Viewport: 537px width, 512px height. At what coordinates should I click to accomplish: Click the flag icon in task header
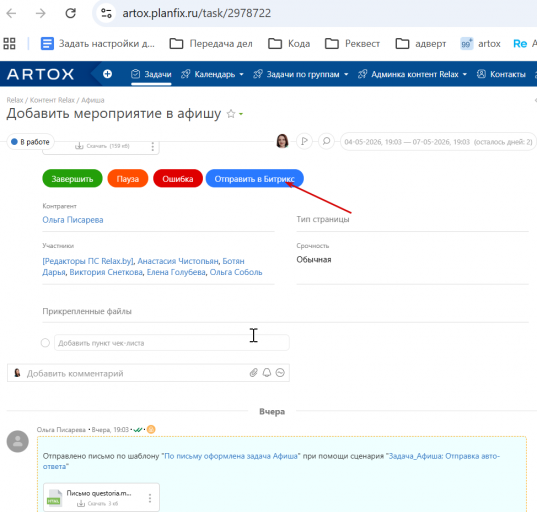coord(304,141)
